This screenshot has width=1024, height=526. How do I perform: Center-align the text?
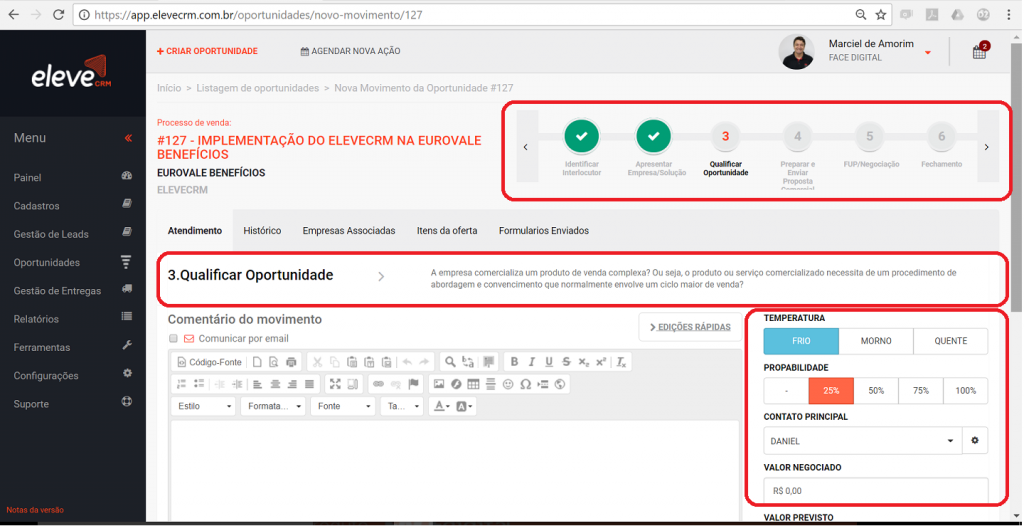(275, 384)
